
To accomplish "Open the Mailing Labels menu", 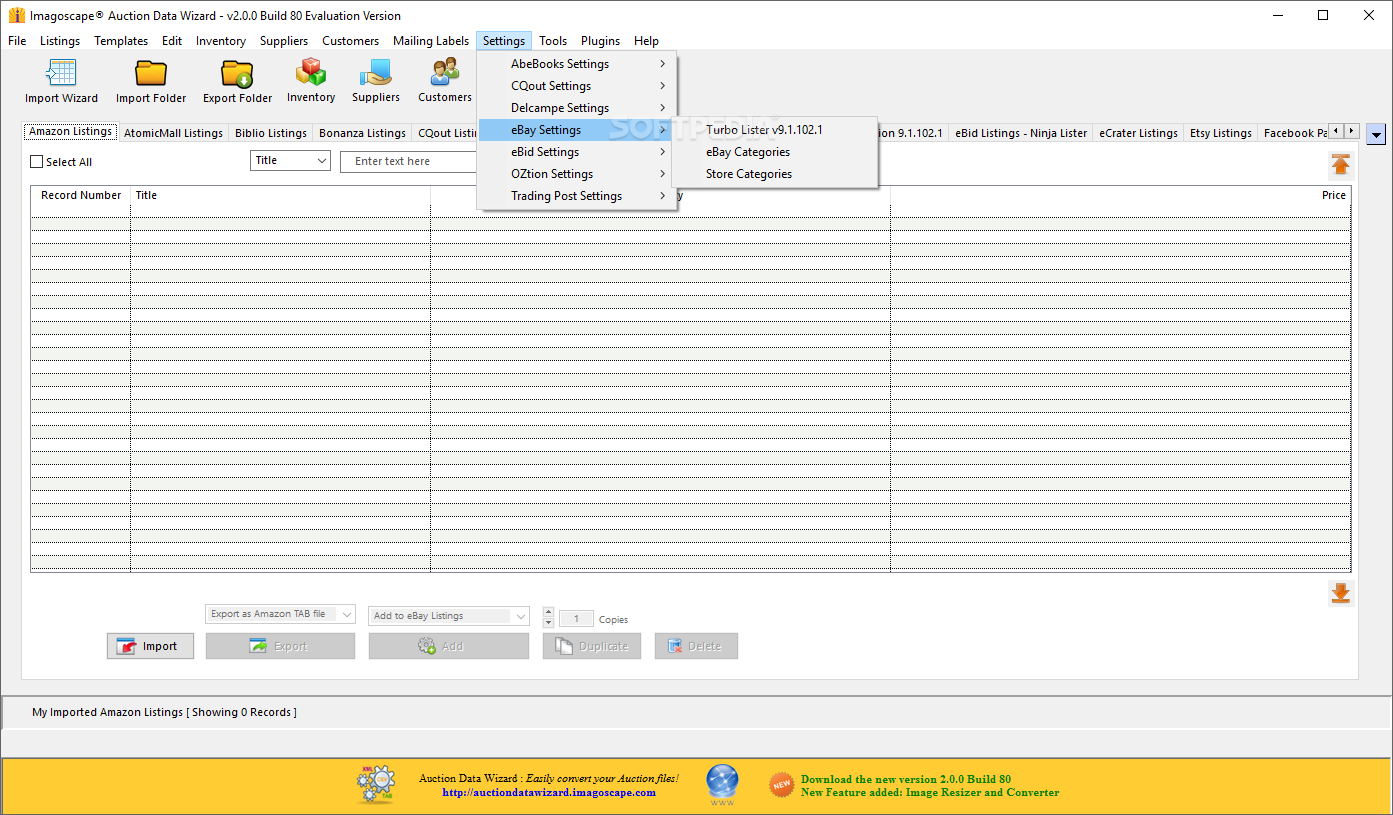I will pos(431,41).
